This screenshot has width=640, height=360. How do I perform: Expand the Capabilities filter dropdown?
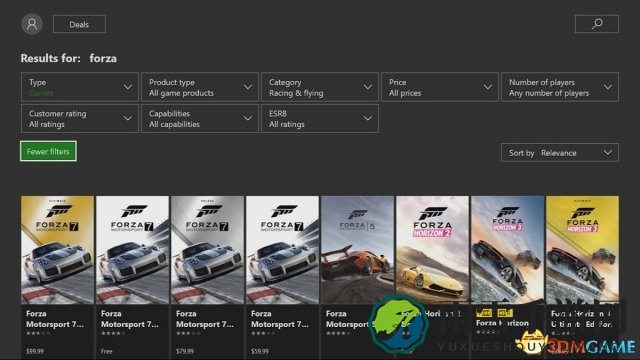tap(200, 118)
